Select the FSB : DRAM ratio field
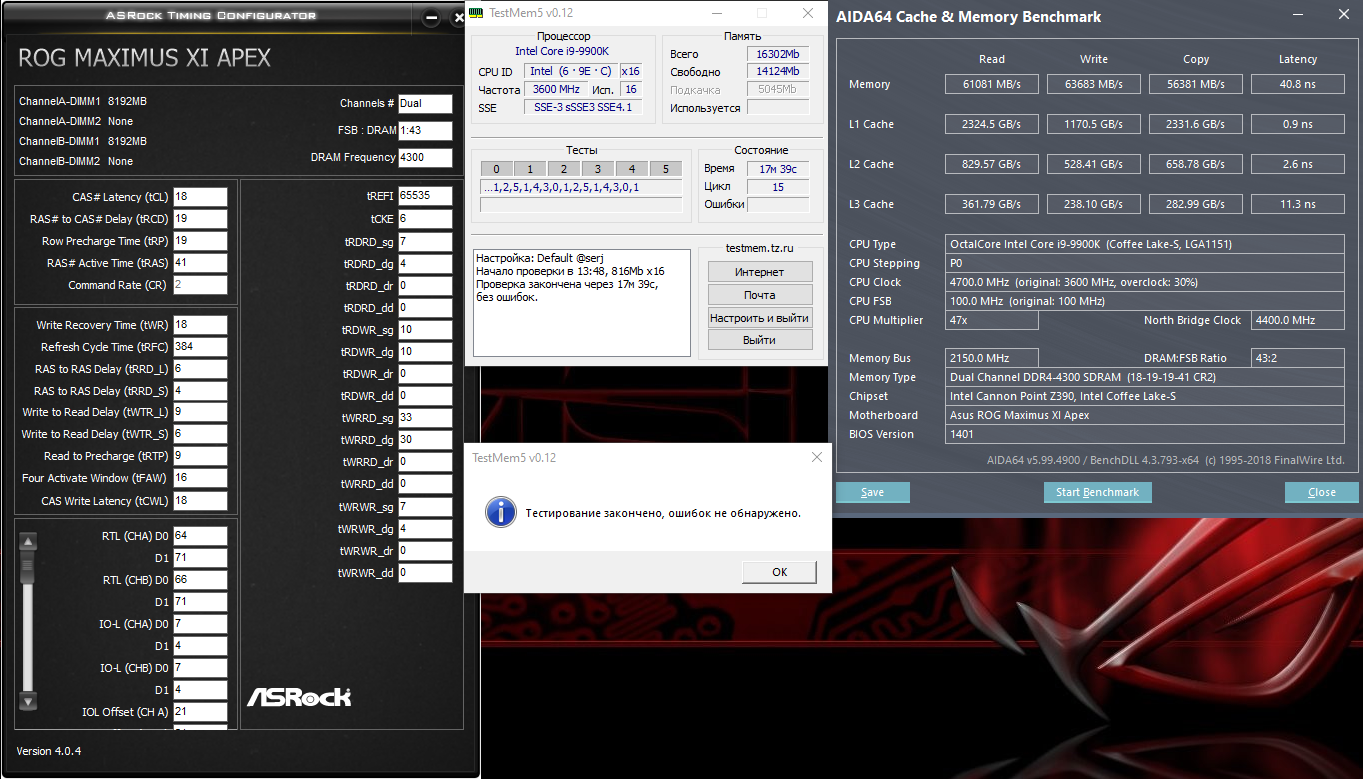 425,131
